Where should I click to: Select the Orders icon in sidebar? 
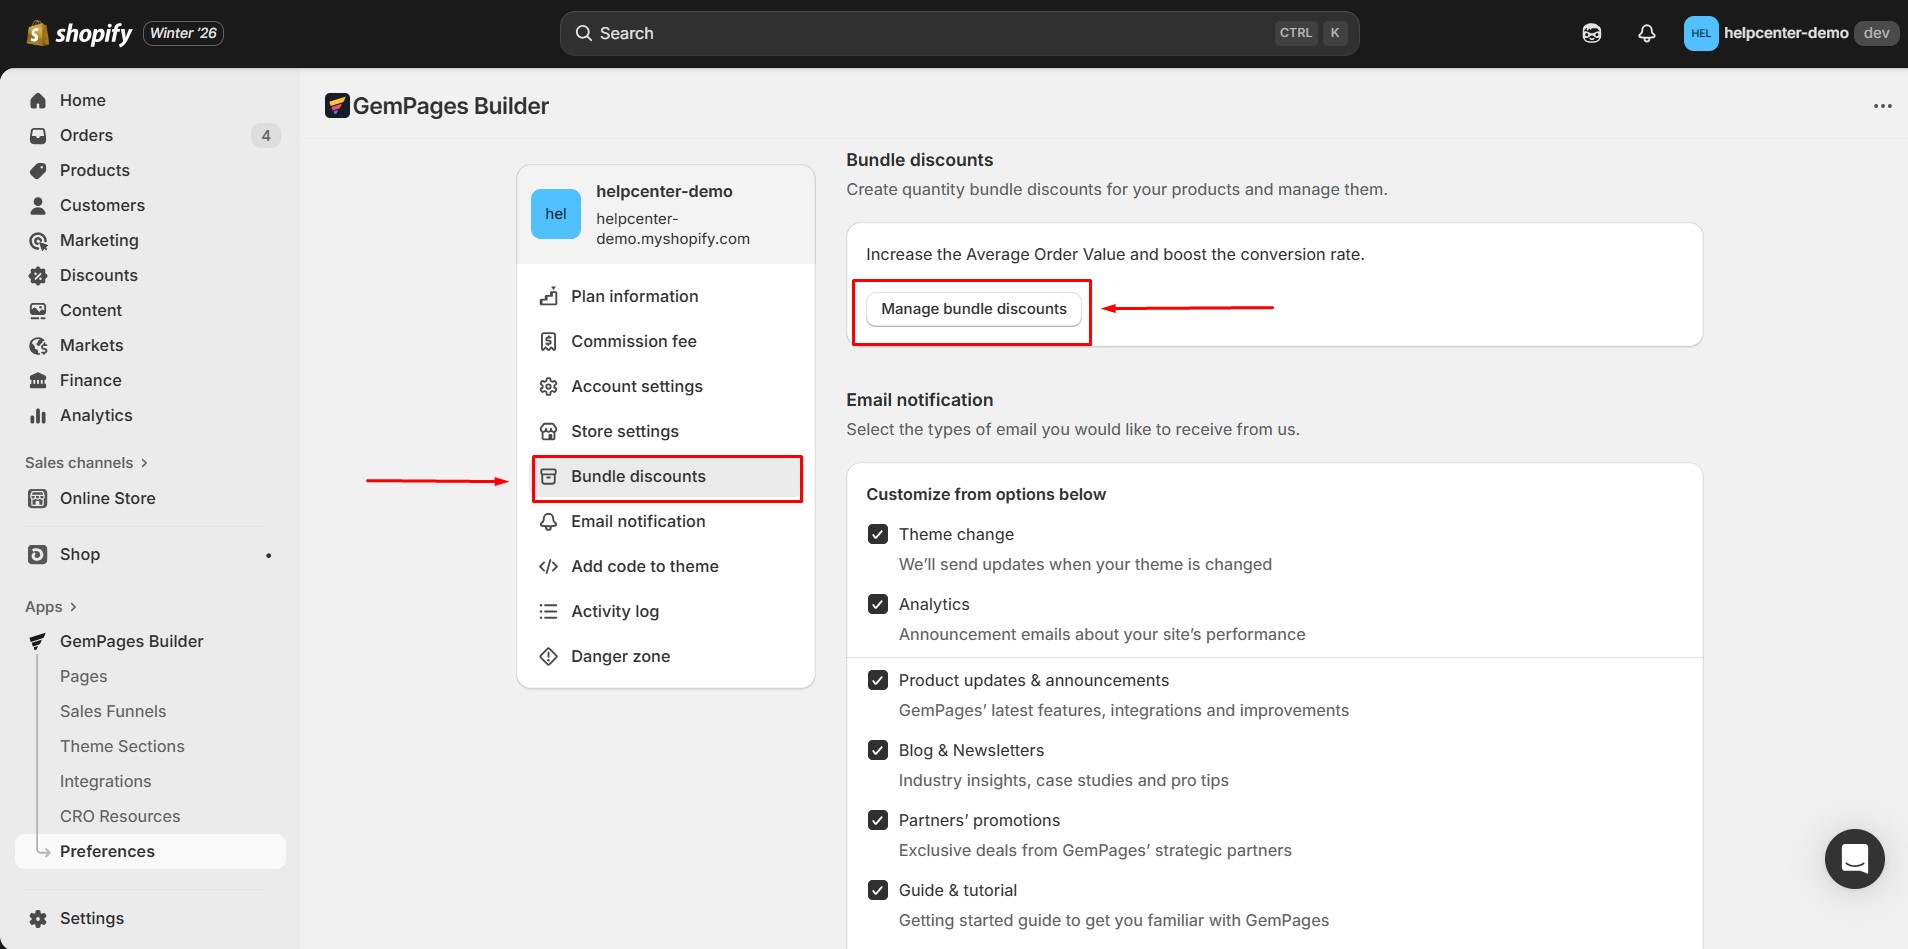(x=37, y=135)
